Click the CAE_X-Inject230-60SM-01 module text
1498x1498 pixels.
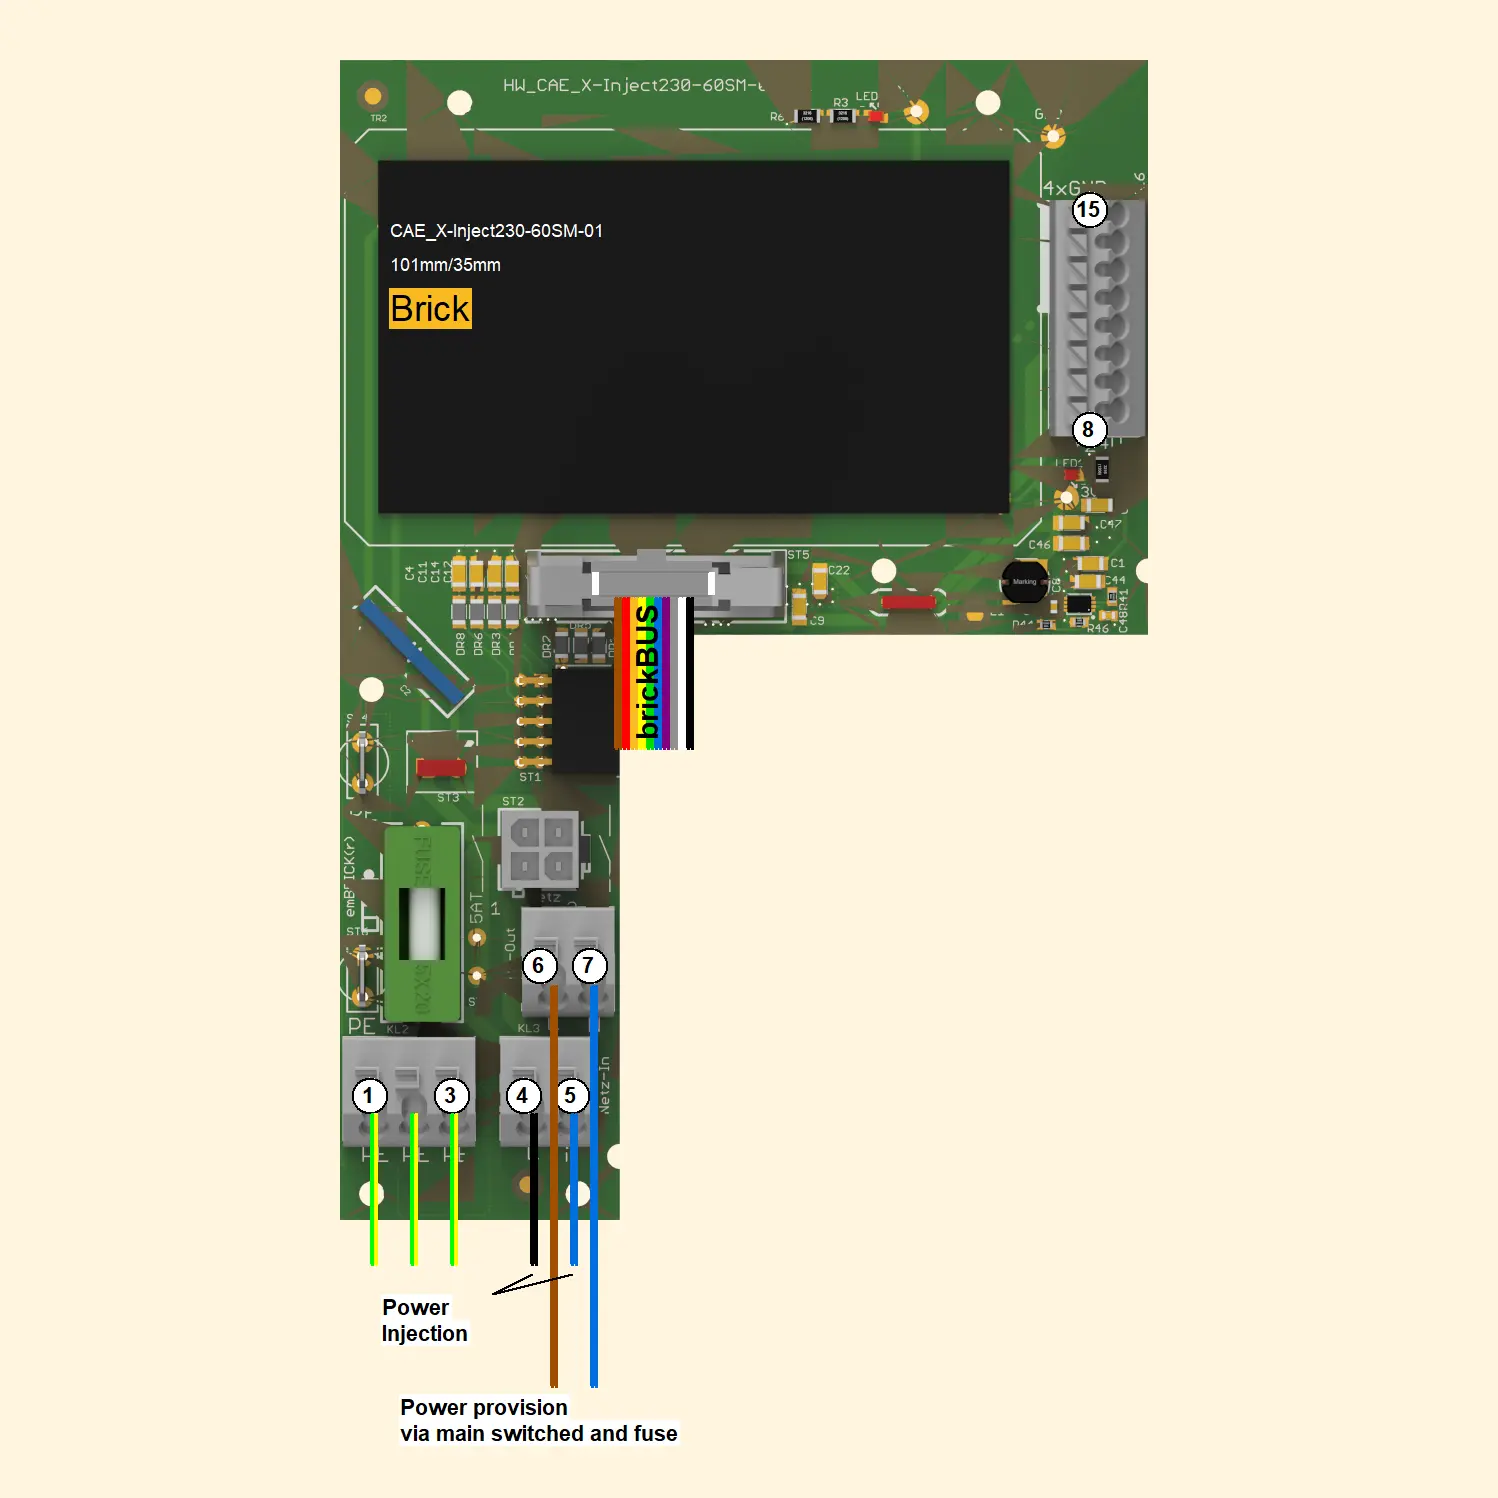click(496, 231)
